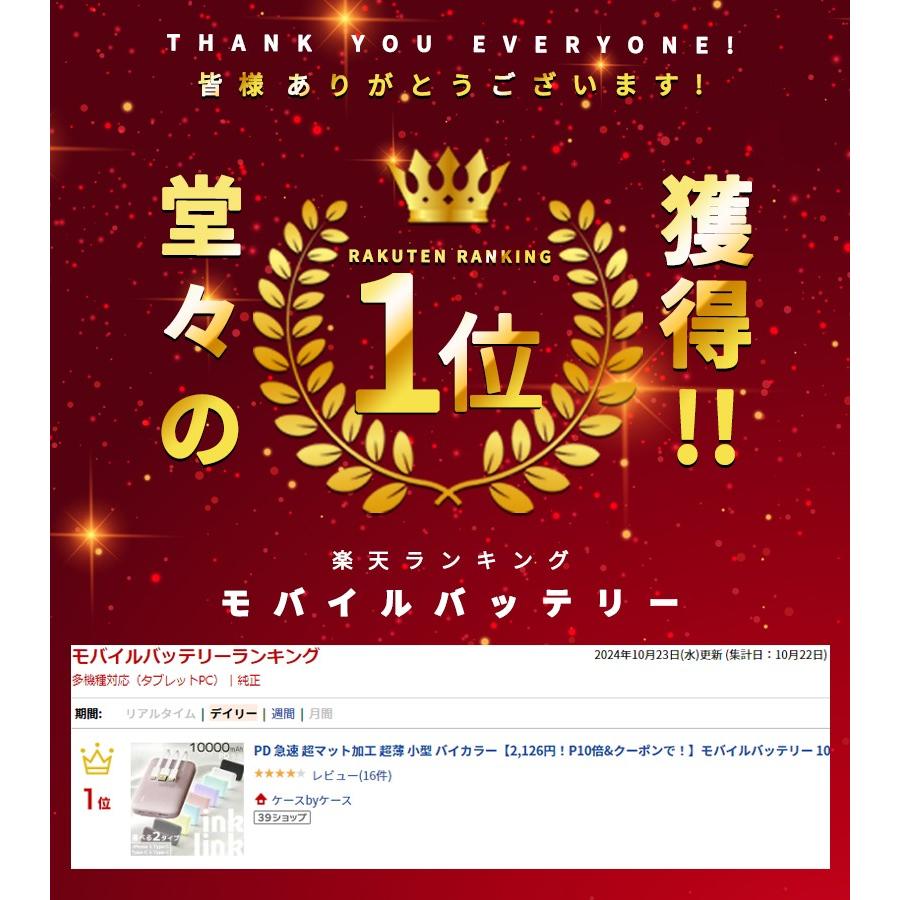
Task: Click the small crown icon above 1位 rank
Action: (97, 759)
